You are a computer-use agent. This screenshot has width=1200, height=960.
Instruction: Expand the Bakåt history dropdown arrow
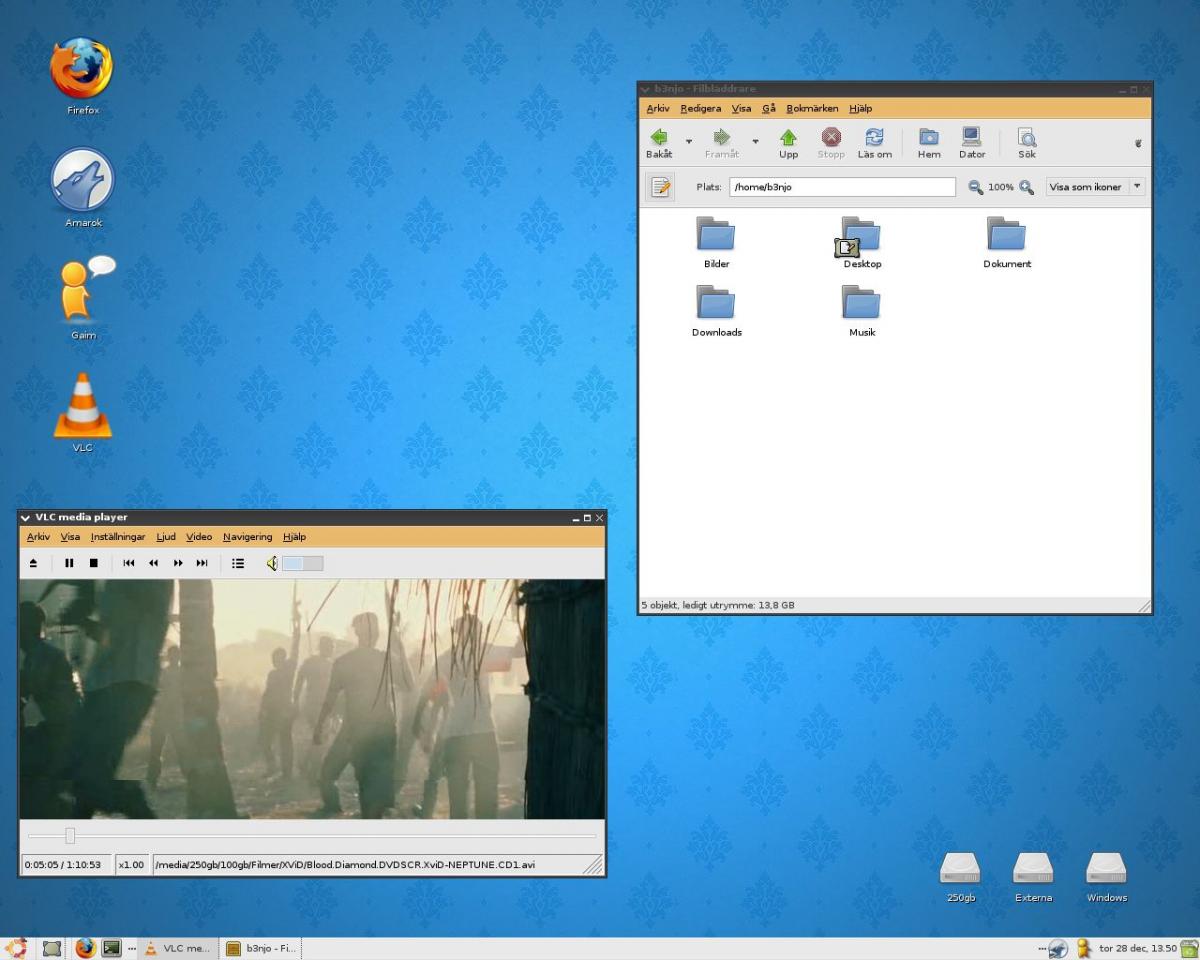coord(688,142)
